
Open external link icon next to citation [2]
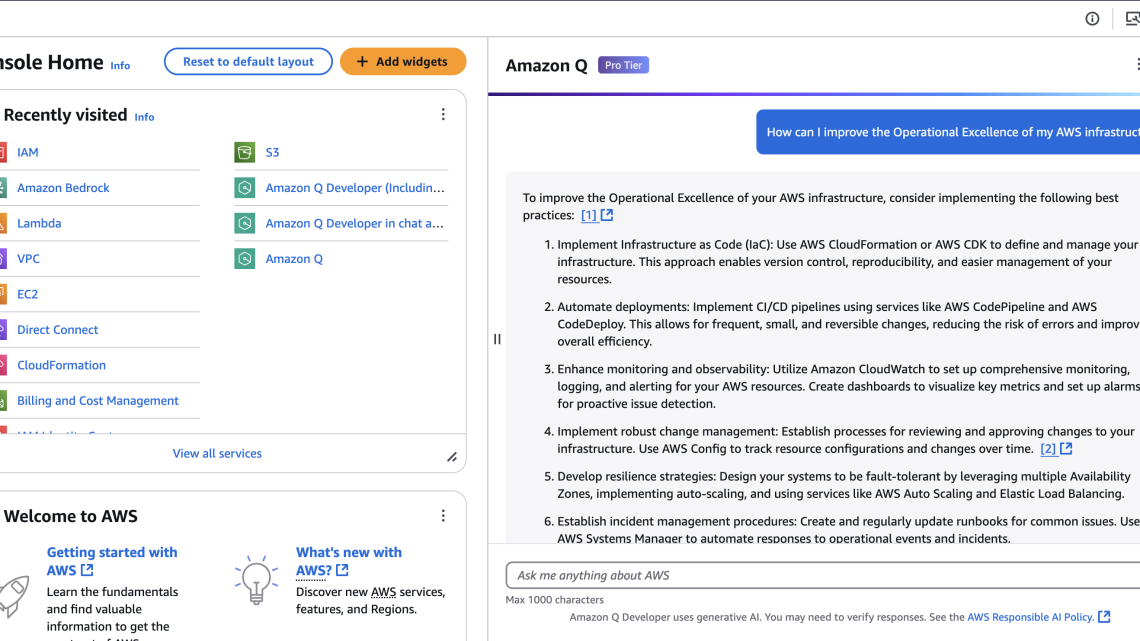[1066, 448]
